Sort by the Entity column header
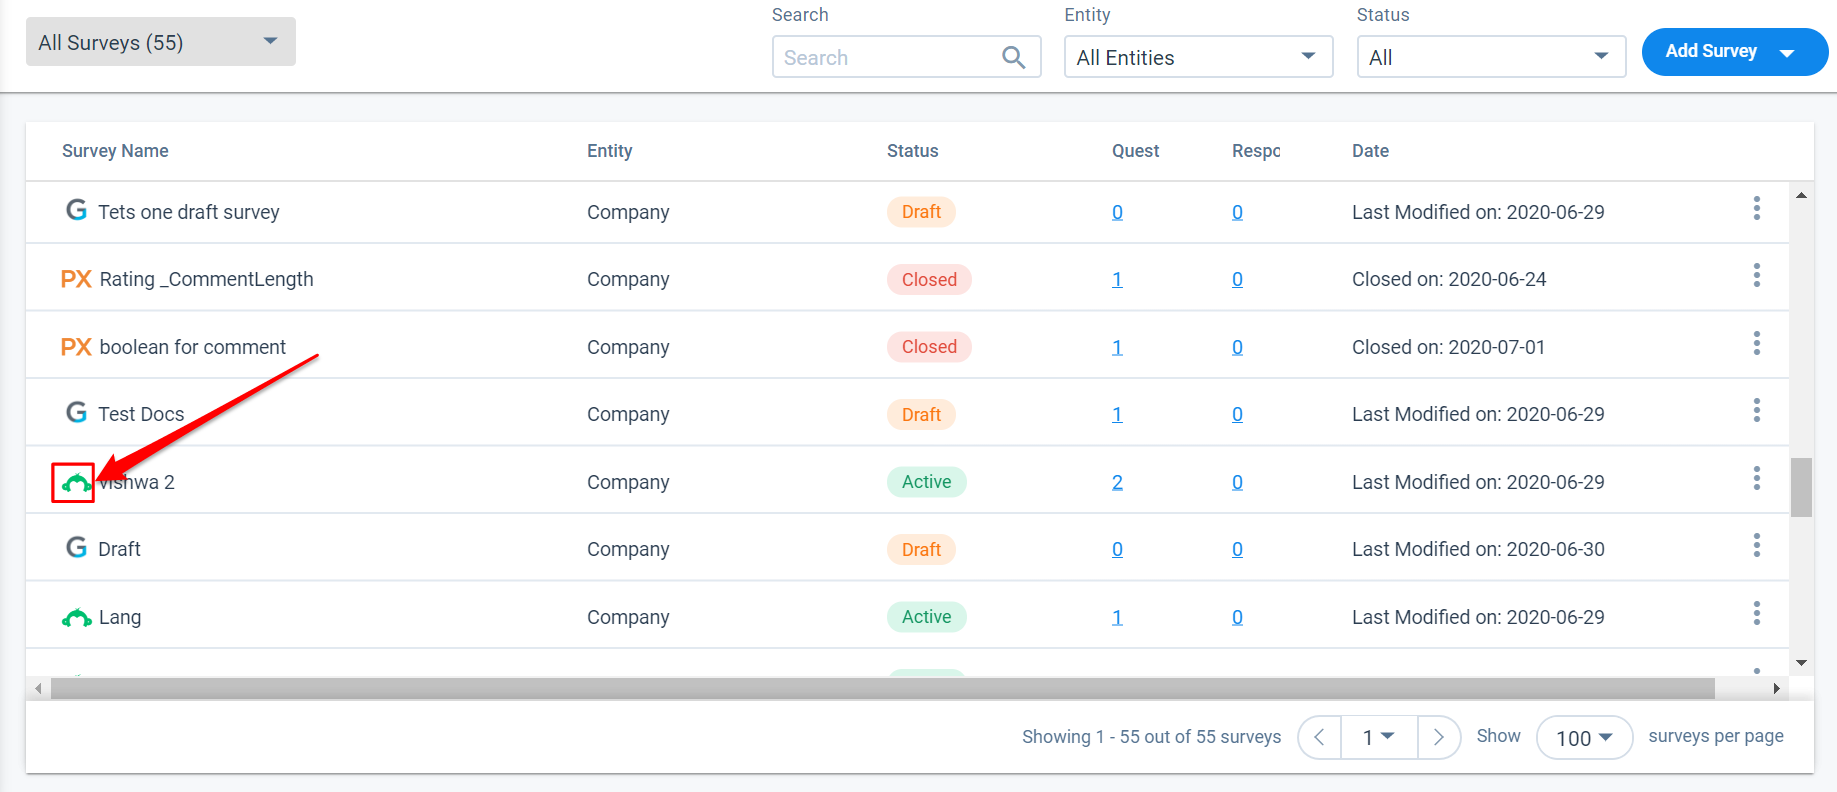 [x=609, y=151]
